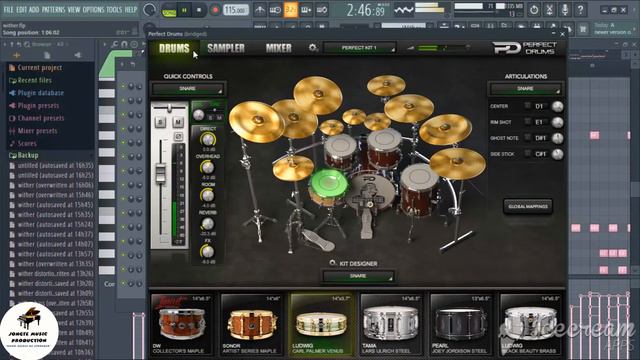Click the snare channel volume fader
Image resolution: width=640 pixels, height=360 pixels.
pyautogui.click(x=160, y=173)
